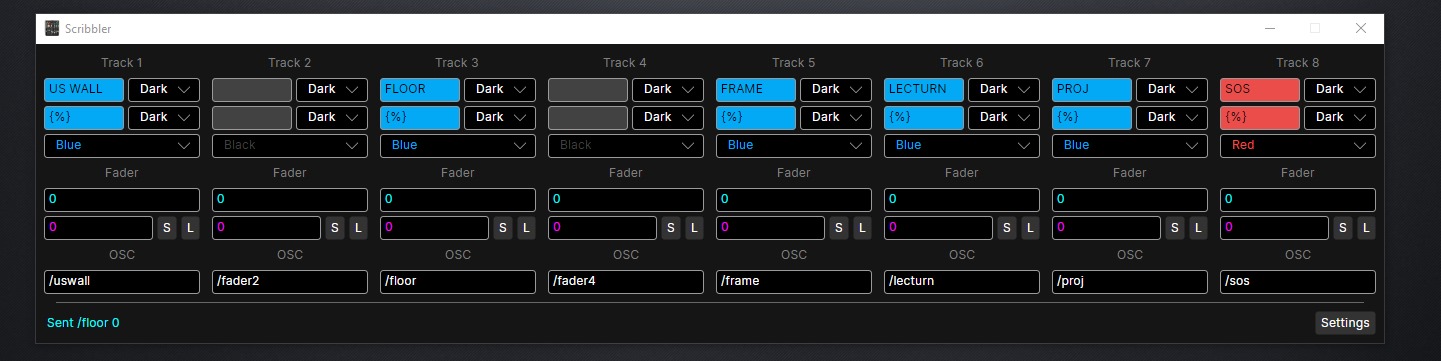Click Track 1 cyan fader value field
1441x361 pixels.
point(122,199)
